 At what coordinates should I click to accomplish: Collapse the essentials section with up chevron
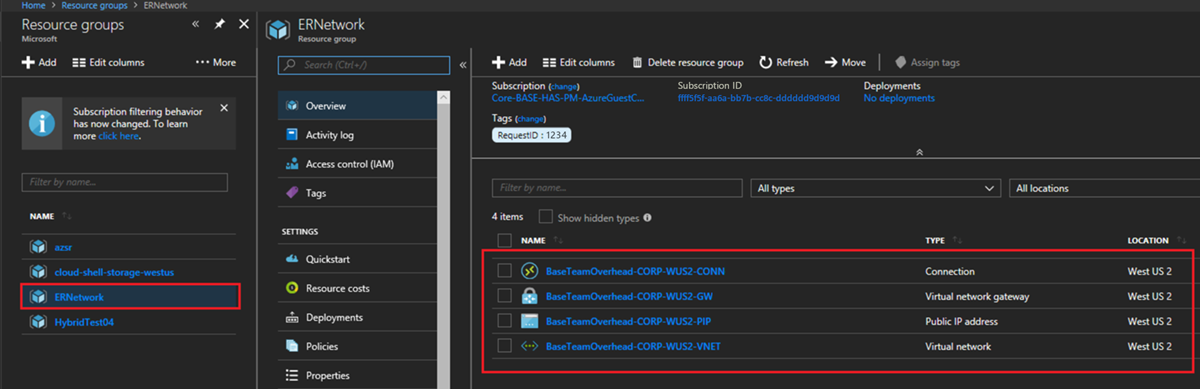pos(919,152)
